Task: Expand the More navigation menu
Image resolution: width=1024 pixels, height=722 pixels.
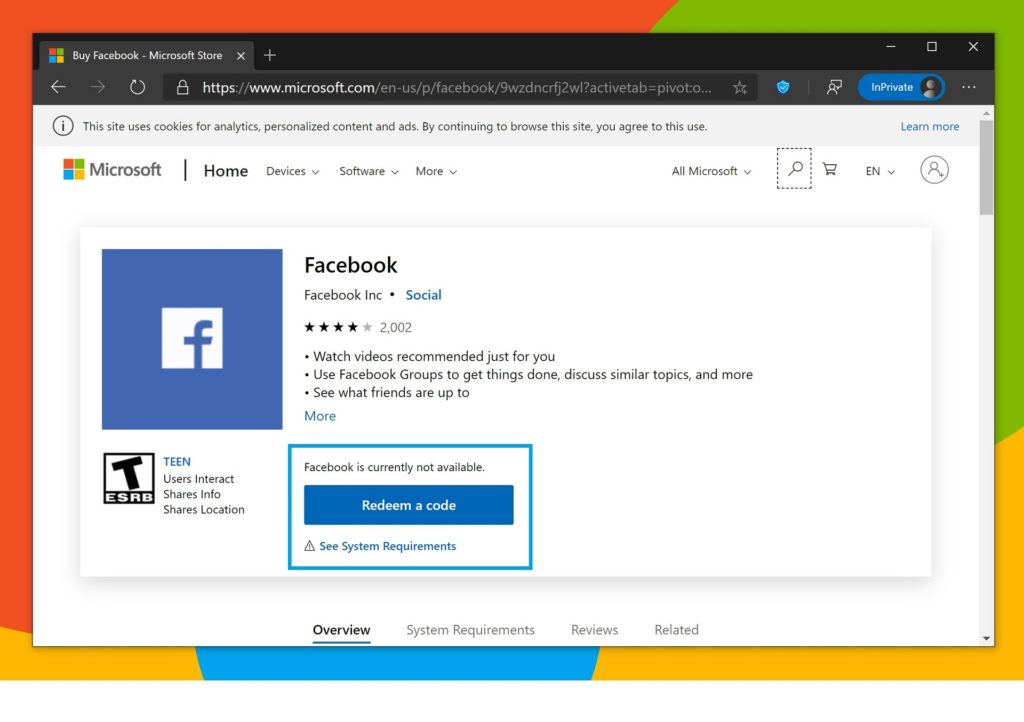Action: tap(436, 171)
